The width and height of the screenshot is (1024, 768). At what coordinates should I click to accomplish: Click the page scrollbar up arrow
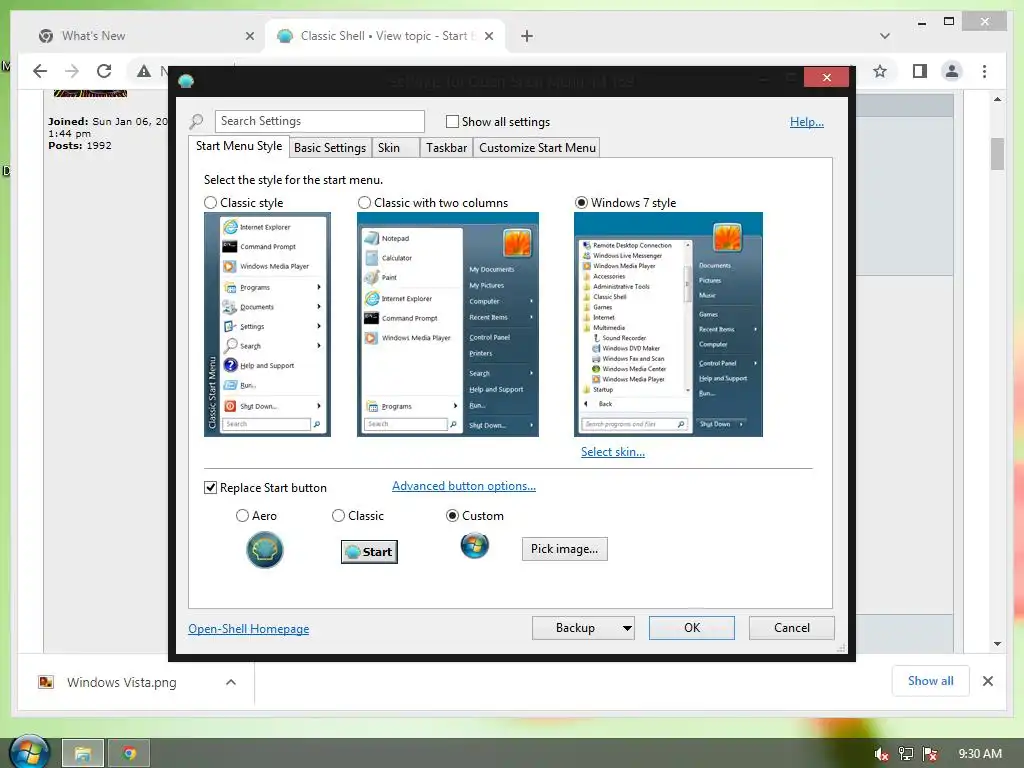point(997,99)
